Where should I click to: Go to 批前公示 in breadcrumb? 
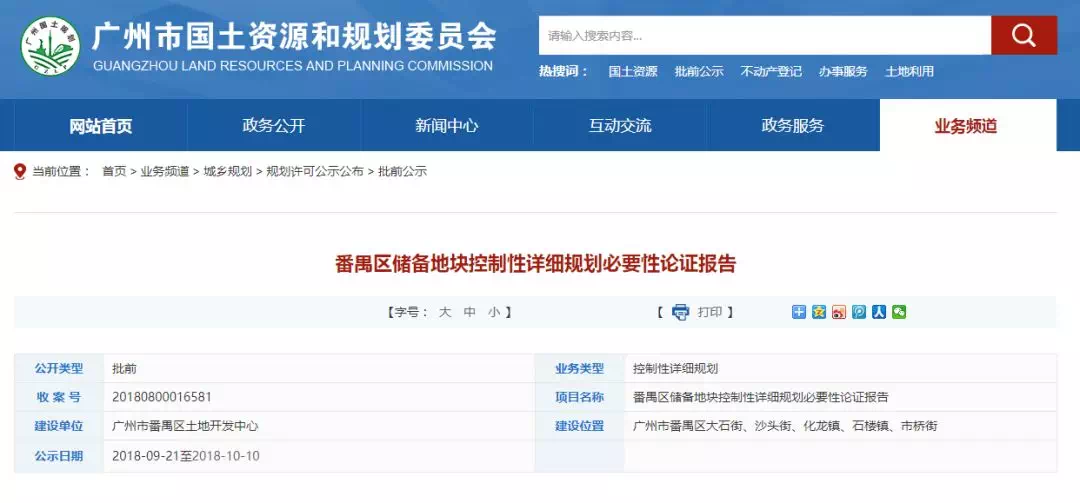[402, 172]
